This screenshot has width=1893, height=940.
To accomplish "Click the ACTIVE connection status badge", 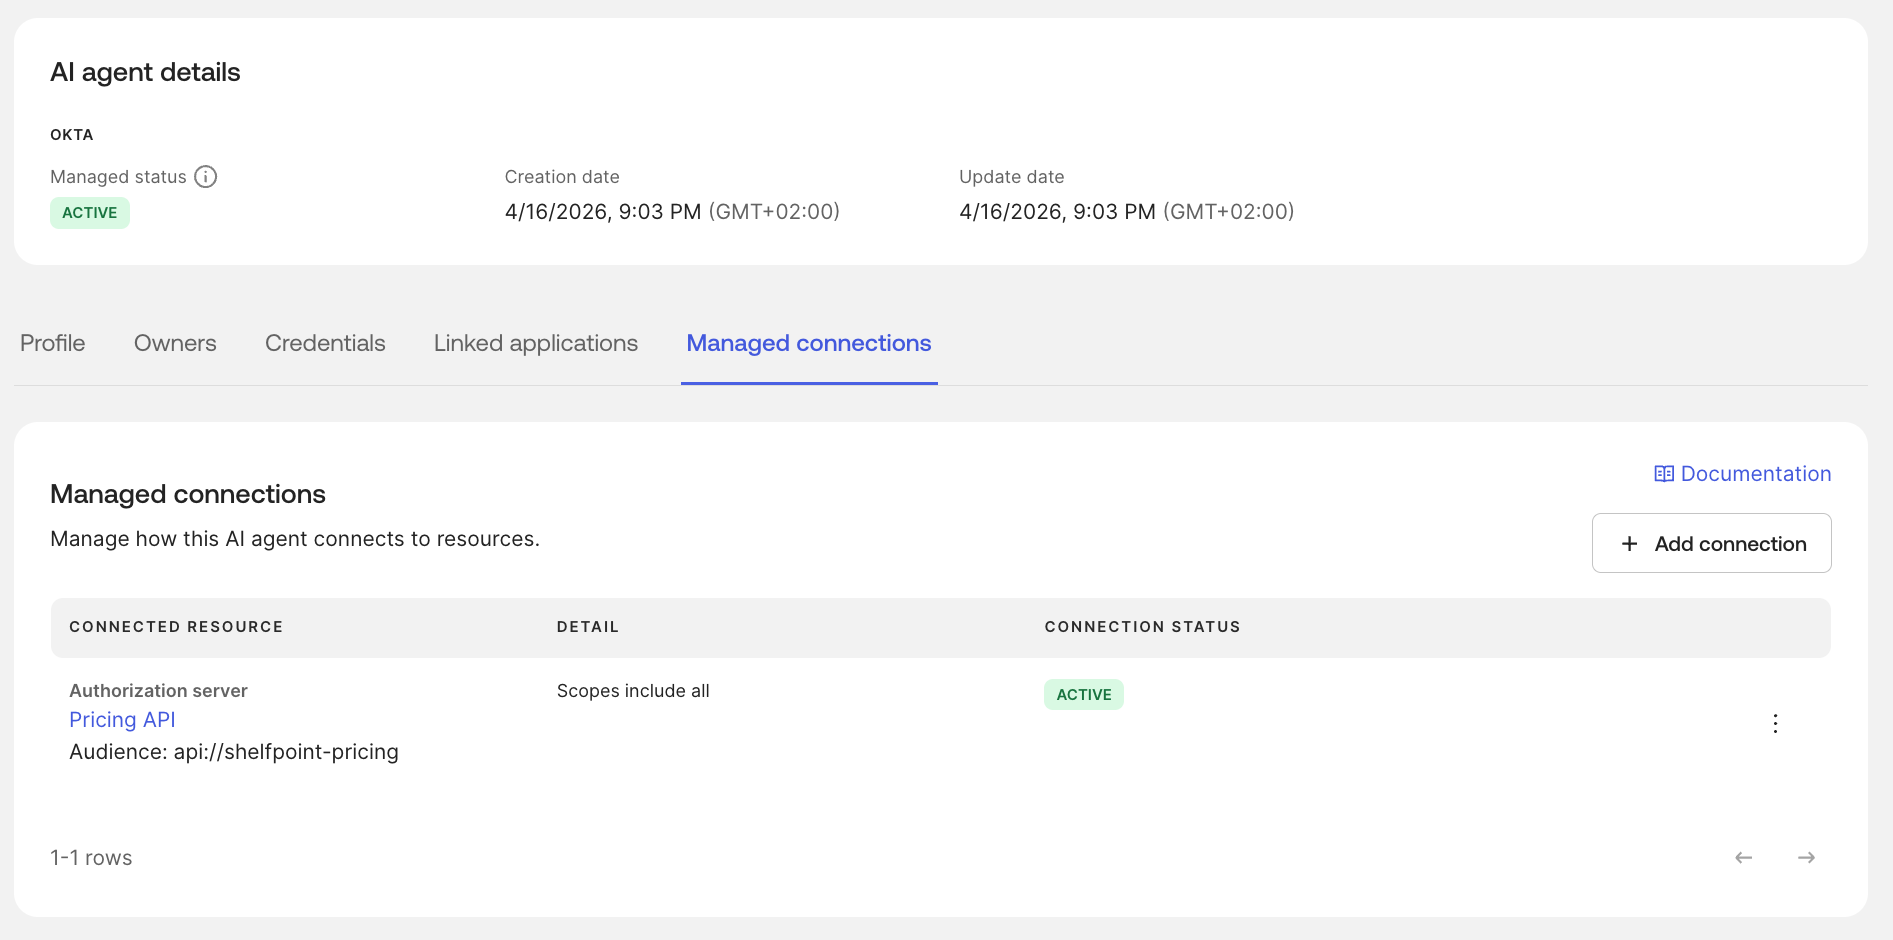I will pos(1083,693).
